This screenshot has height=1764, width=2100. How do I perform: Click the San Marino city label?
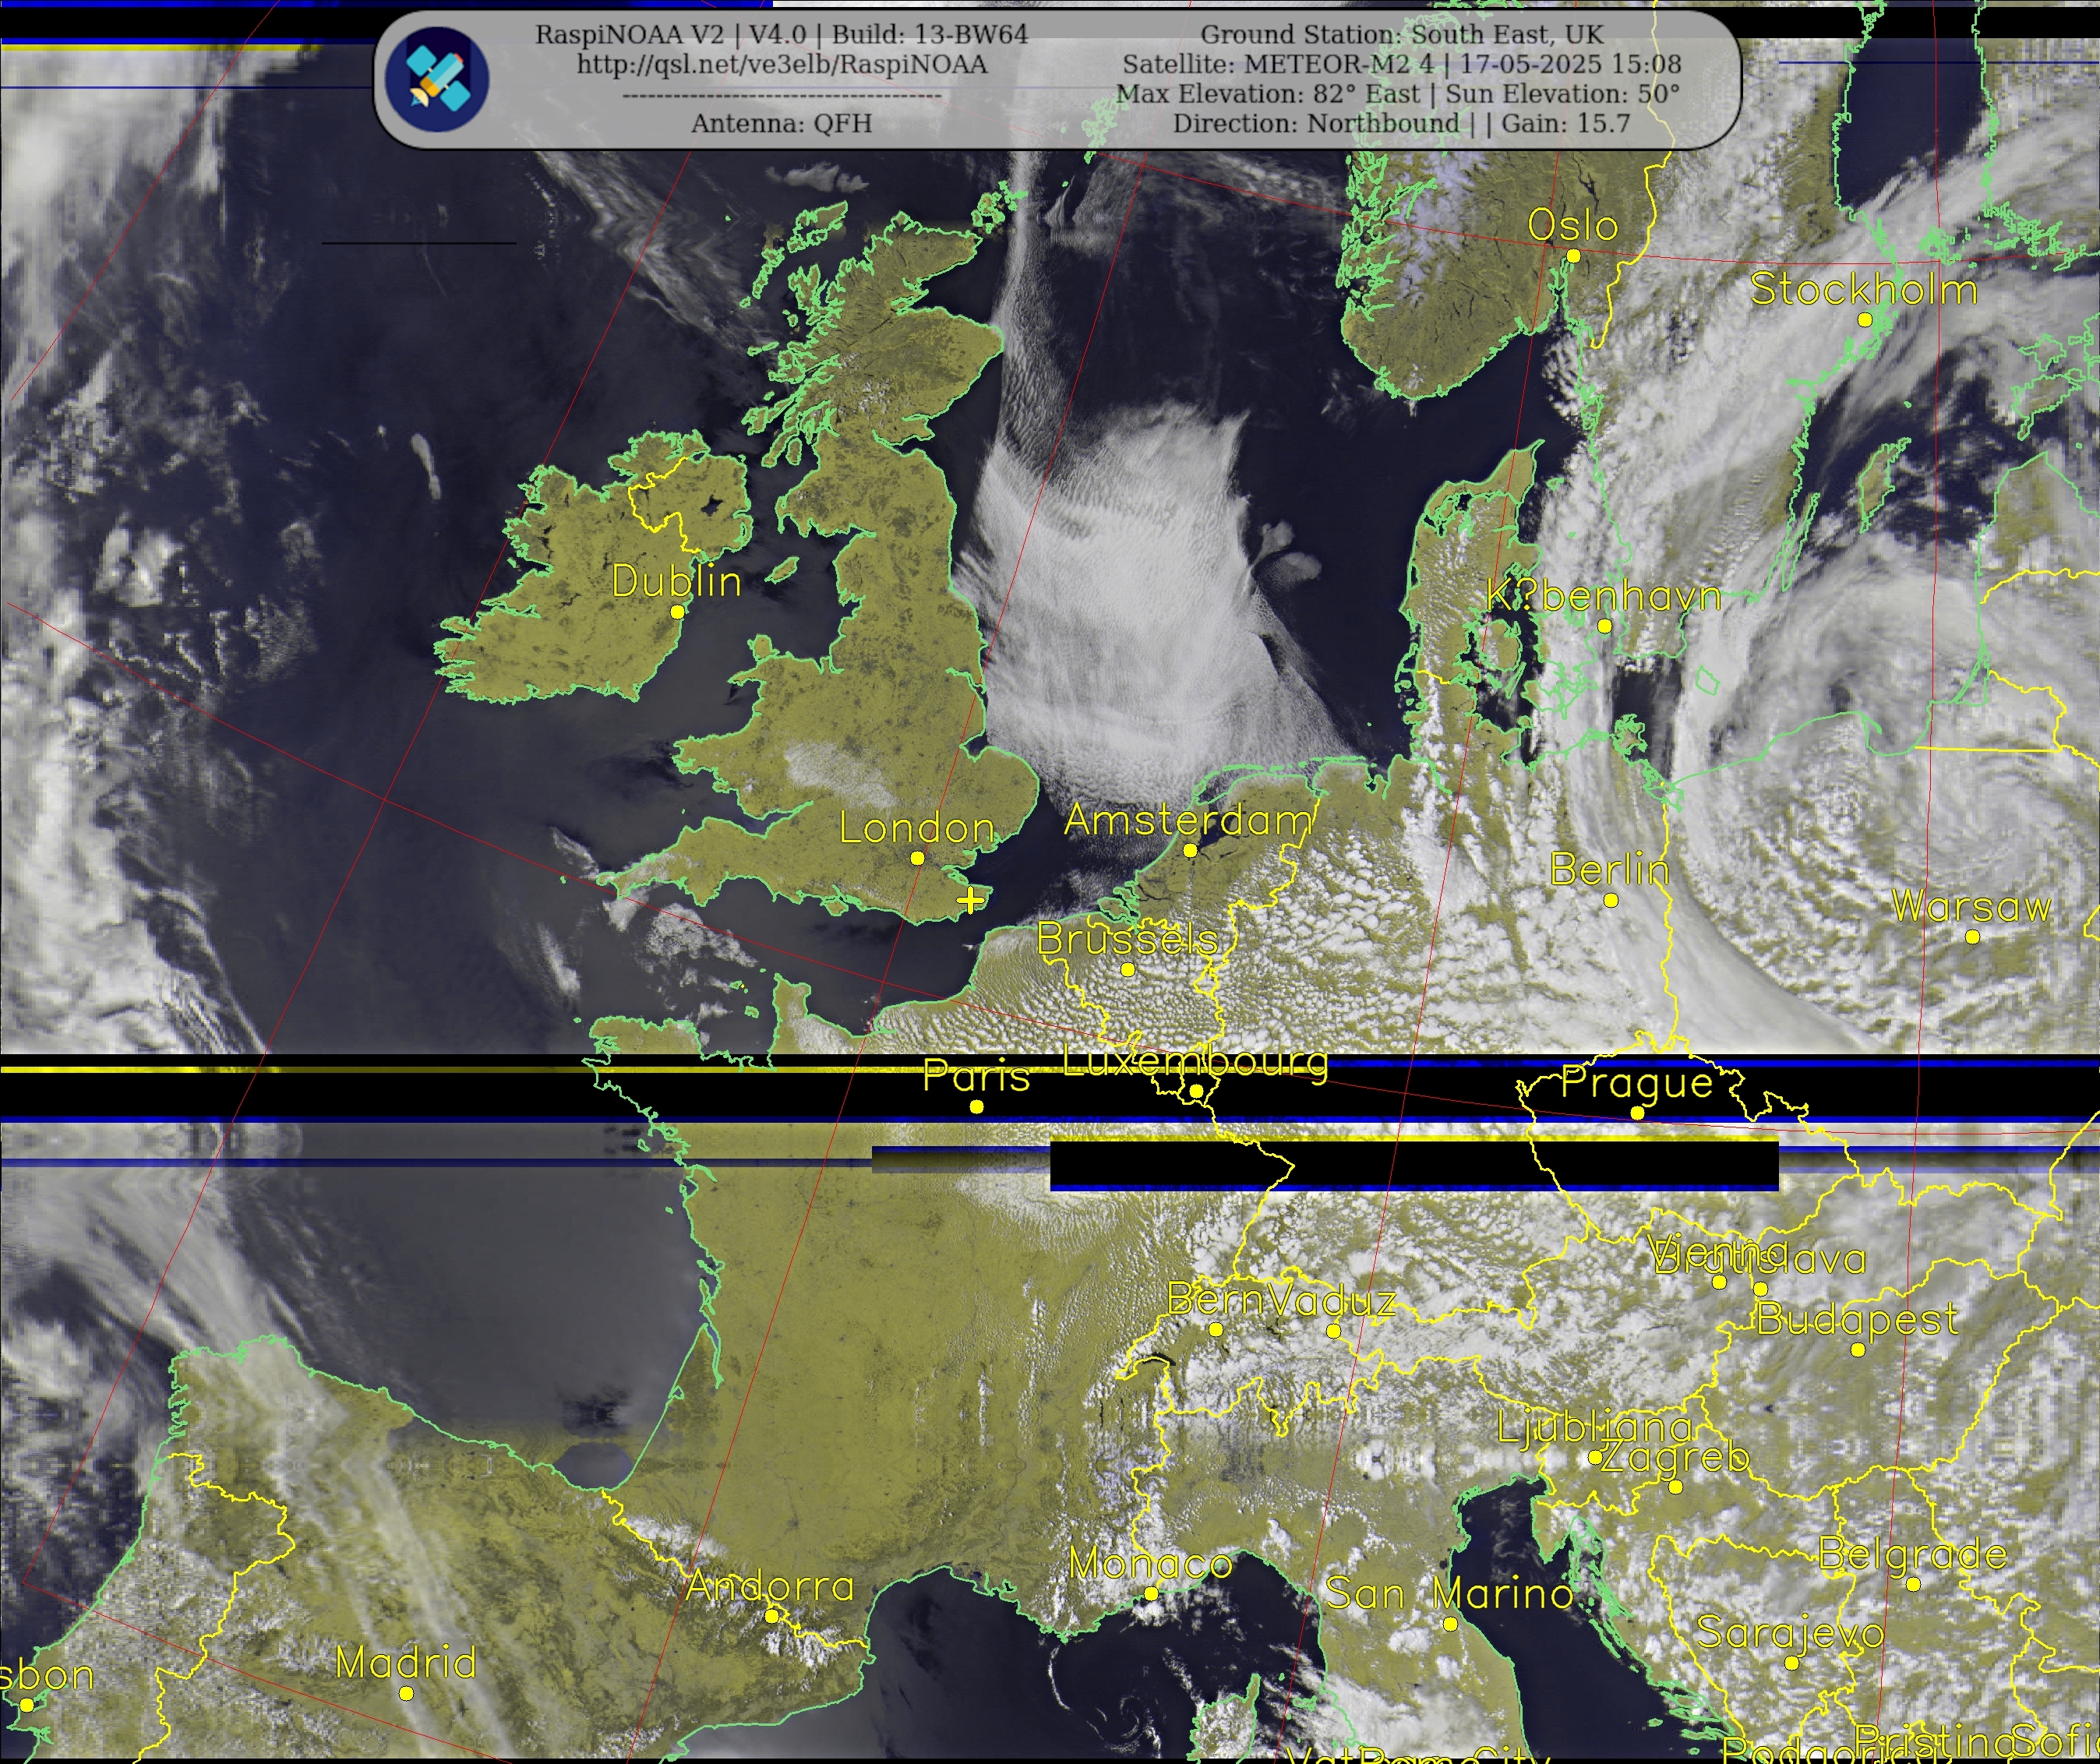(1450, 1593)
